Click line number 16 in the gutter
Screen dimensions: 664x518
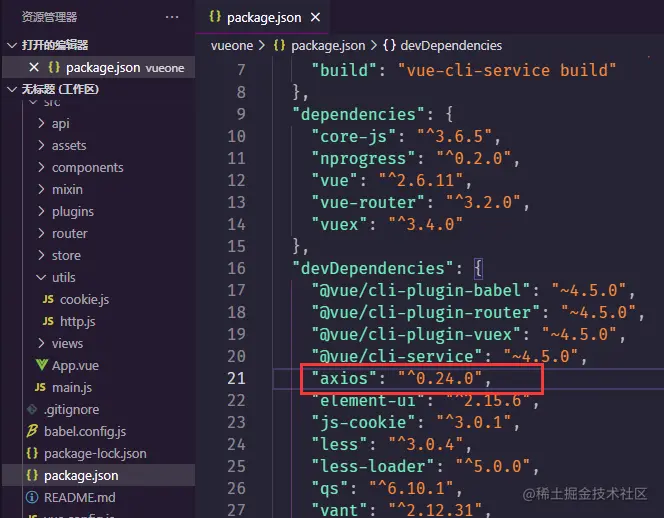point(236,268)
